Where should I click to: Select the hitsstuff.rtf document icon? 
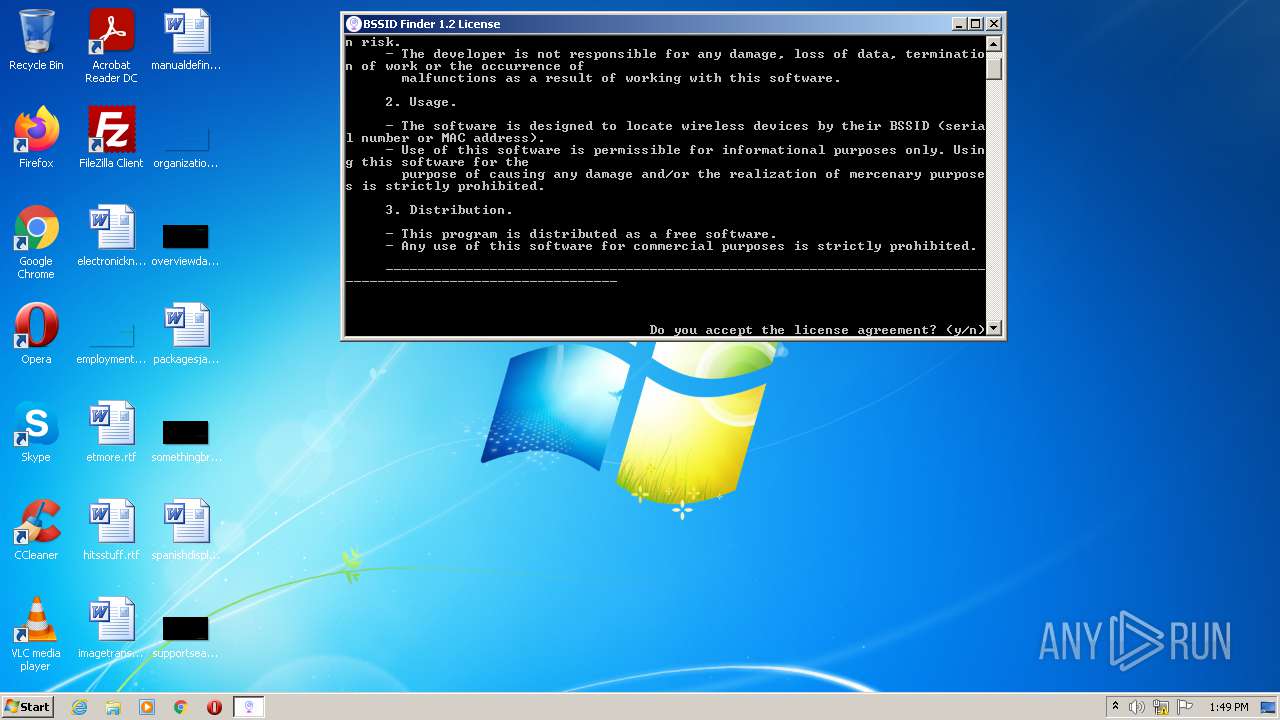(x=111, y=530)
